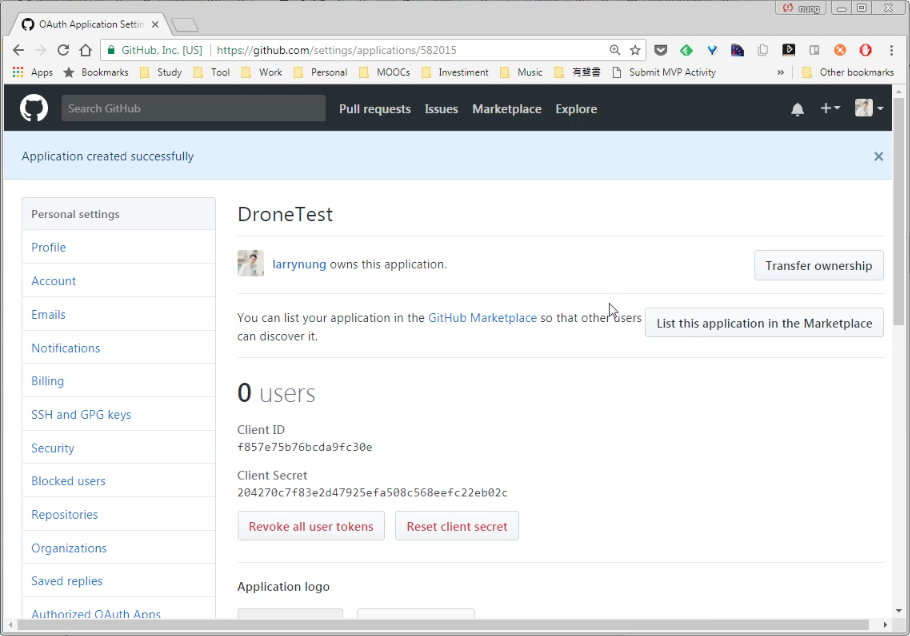Open Pull requests in header
Screen dimensions: 910x636
[375, 109]
